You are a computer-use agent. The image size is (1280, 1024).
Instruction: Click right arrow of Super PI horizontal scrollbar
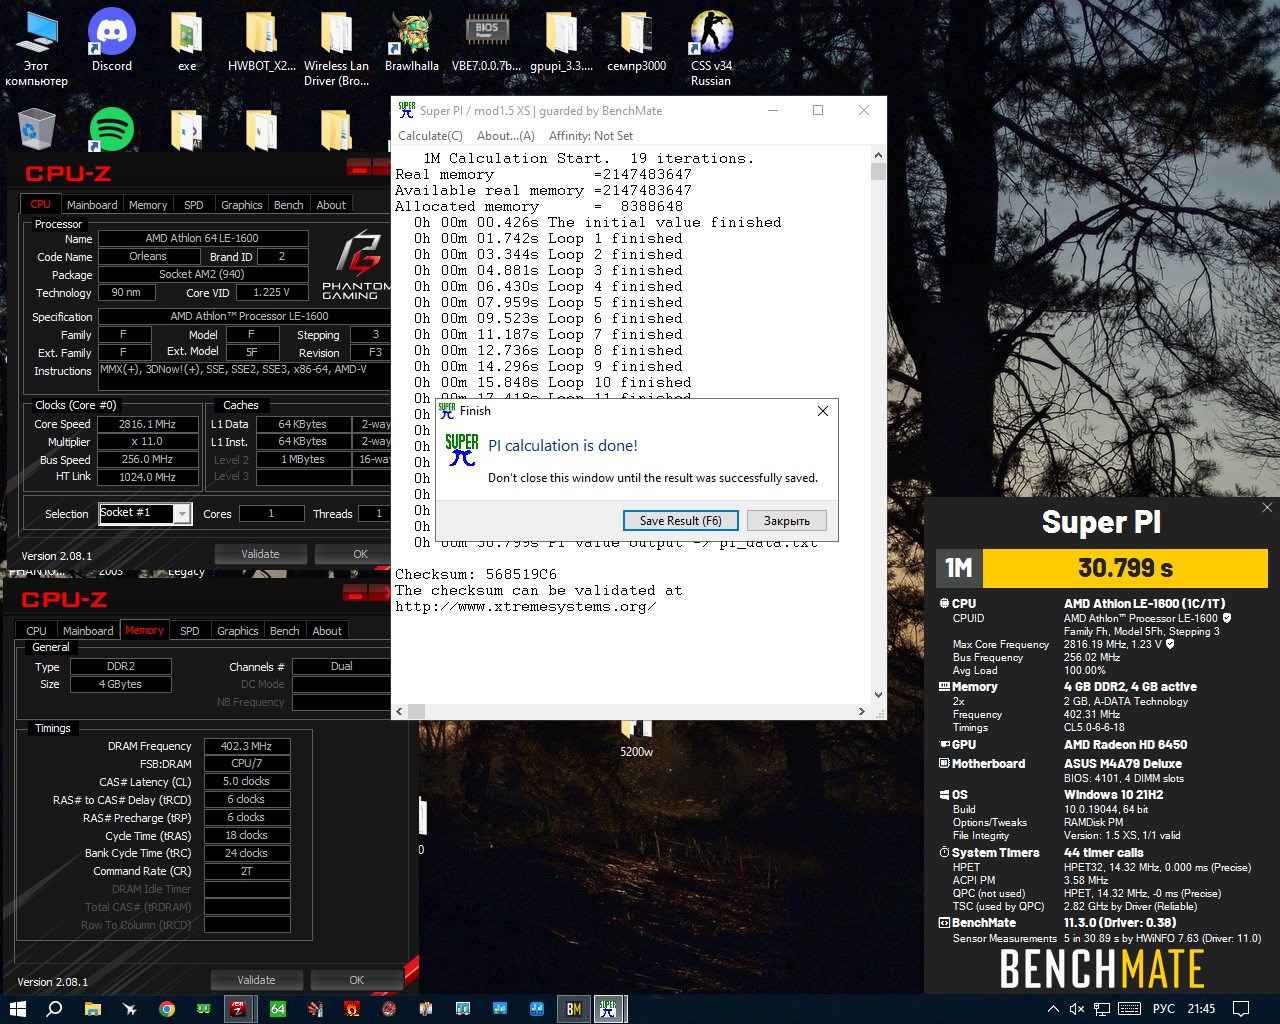click(862, 711)
